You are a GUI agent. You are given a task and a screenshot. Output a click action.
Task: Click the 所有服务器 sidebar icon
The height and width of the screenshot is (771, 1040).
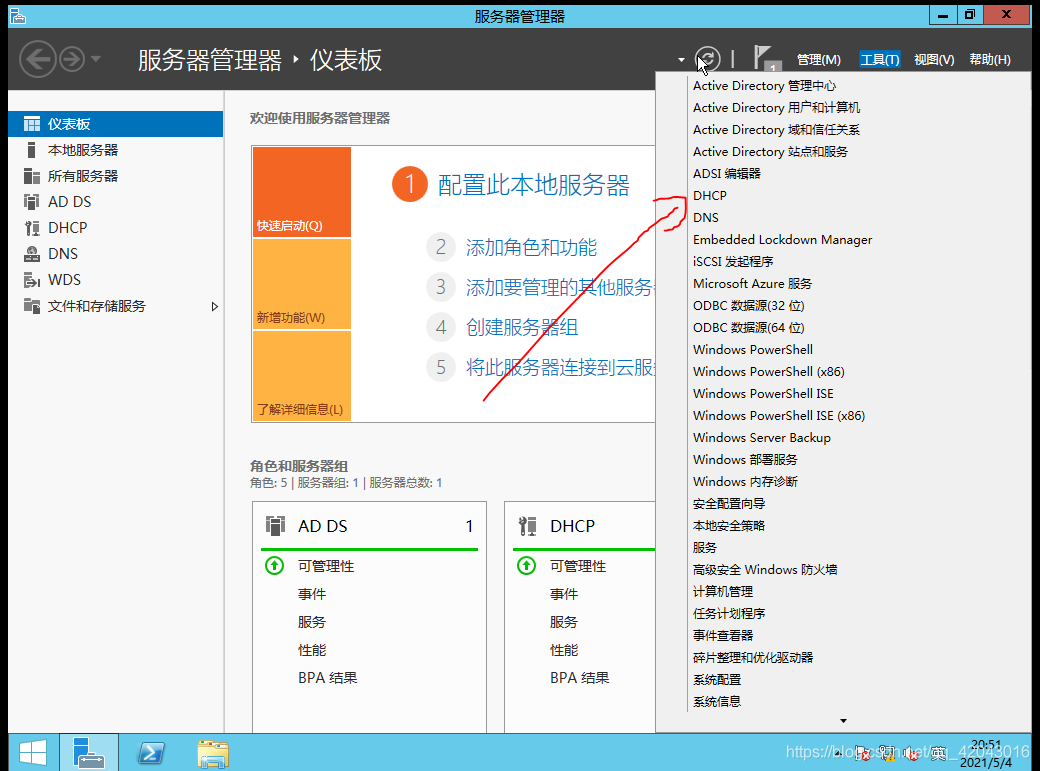coord(31,176)
